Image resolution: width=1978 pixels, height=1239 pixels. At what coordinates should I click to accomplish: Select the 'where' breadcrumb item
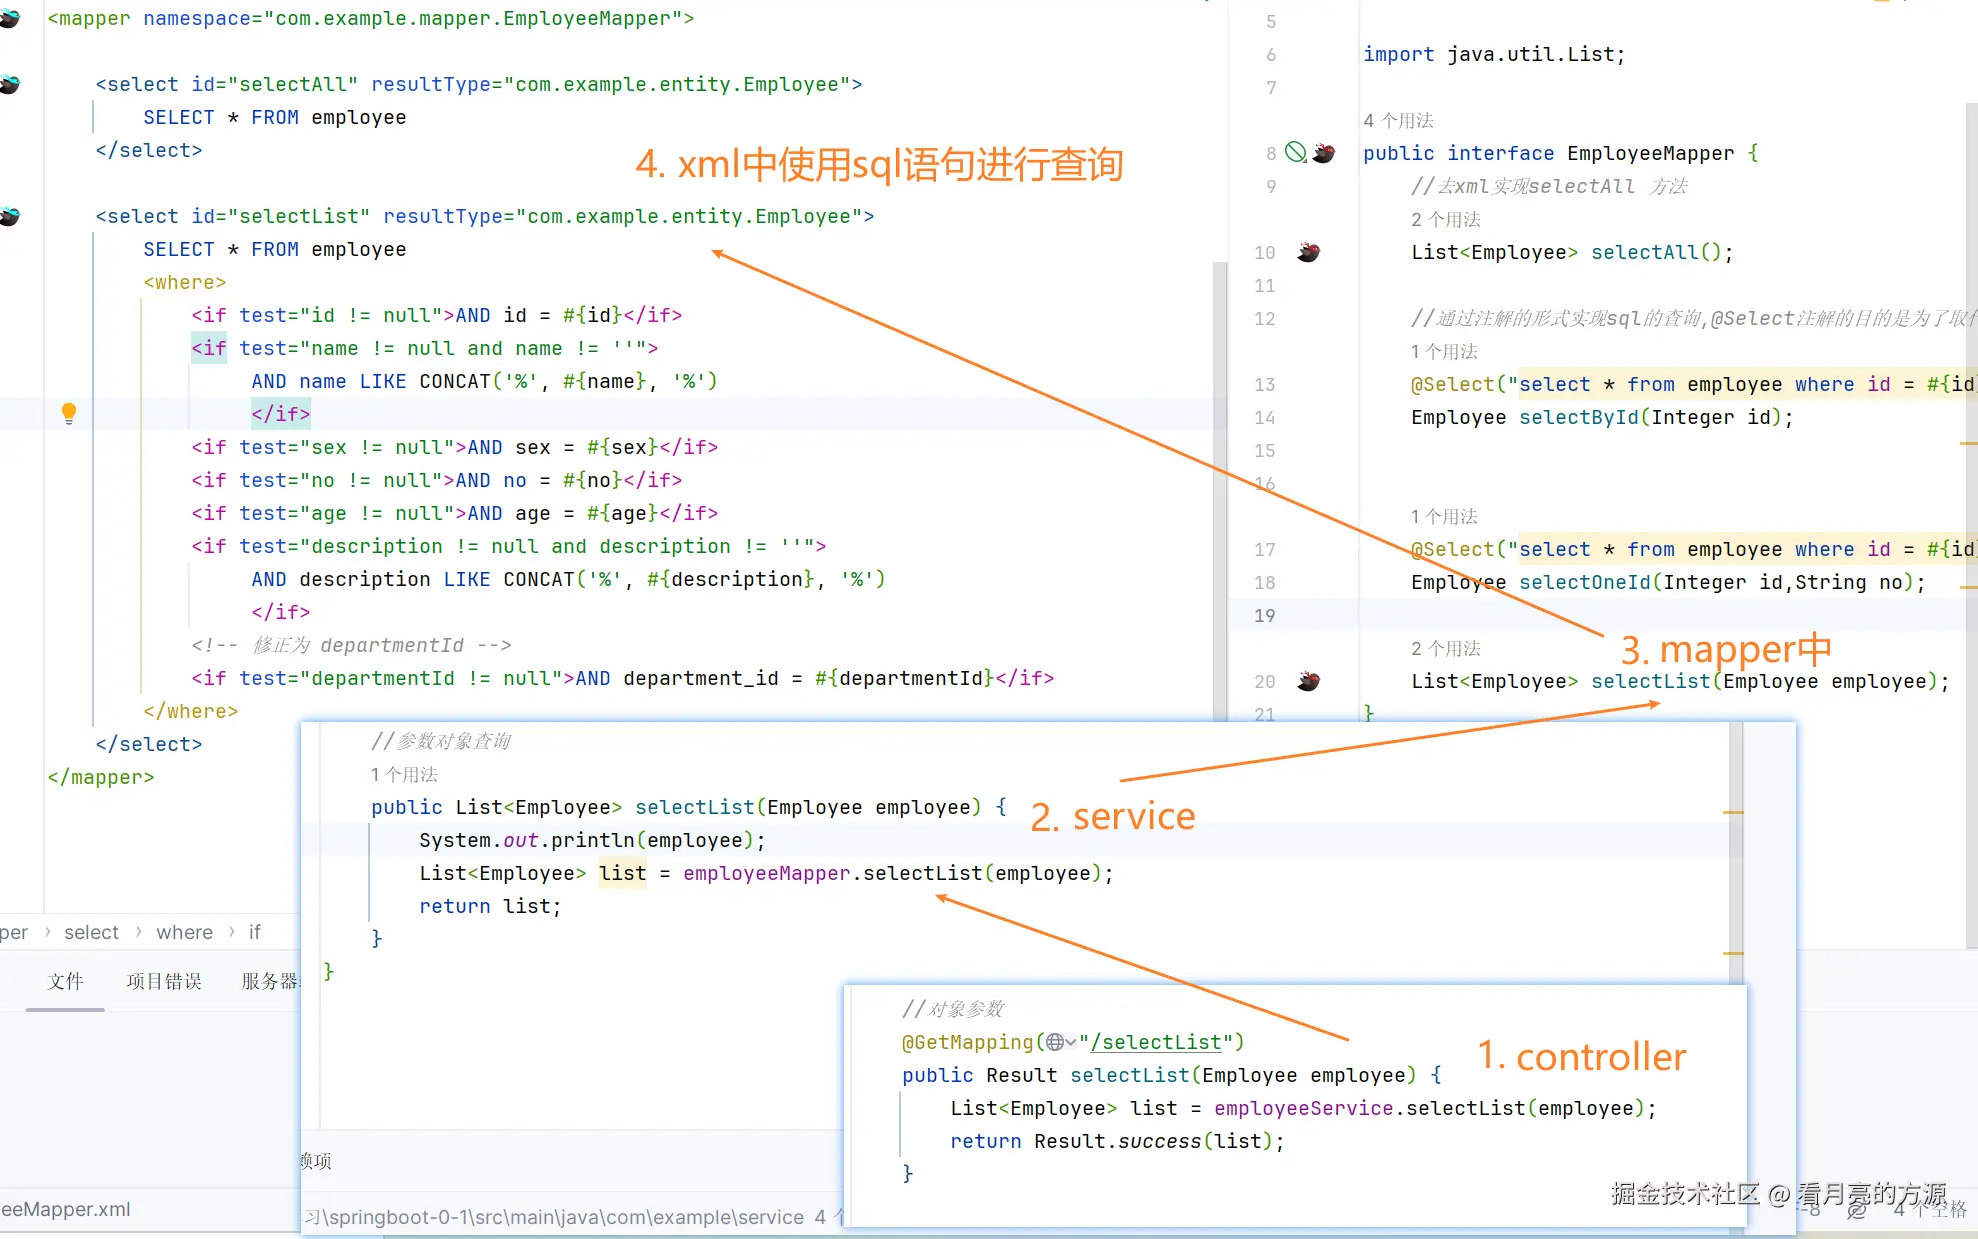184,932
